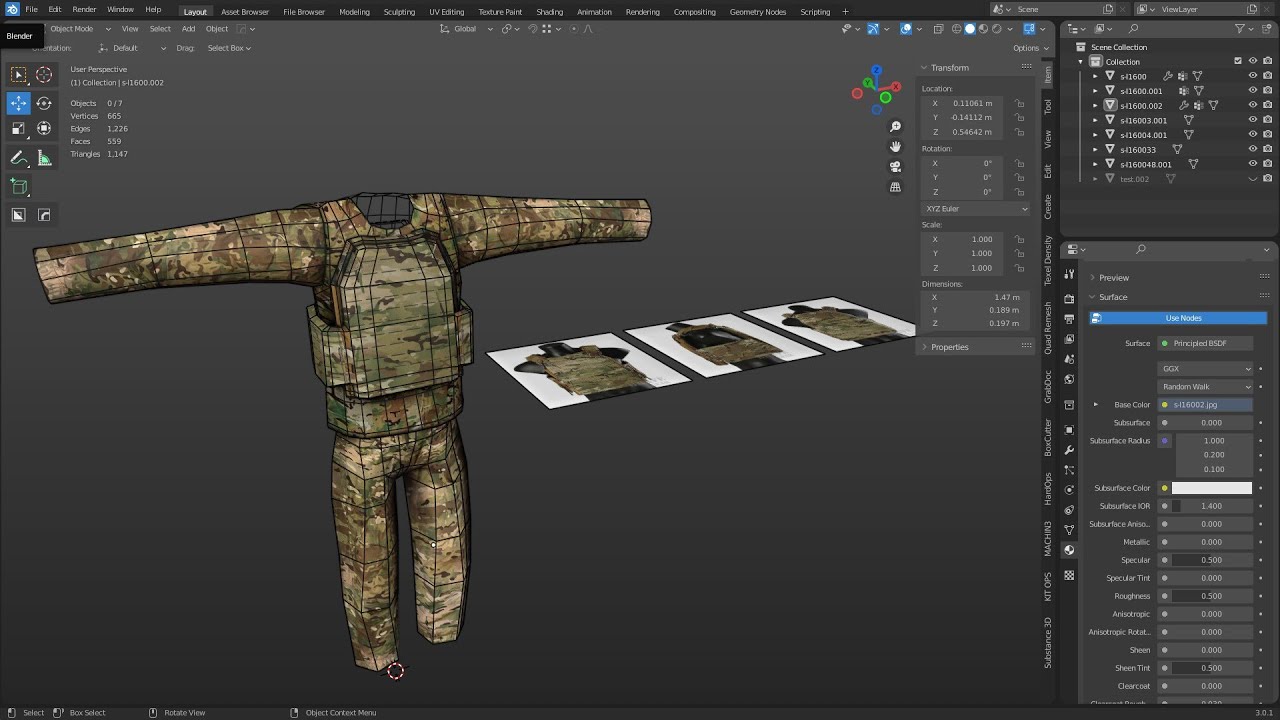This screenshot has height=720, width=1280.
Task: Open the Object Mode dropdown
Action: click(75, 29)
